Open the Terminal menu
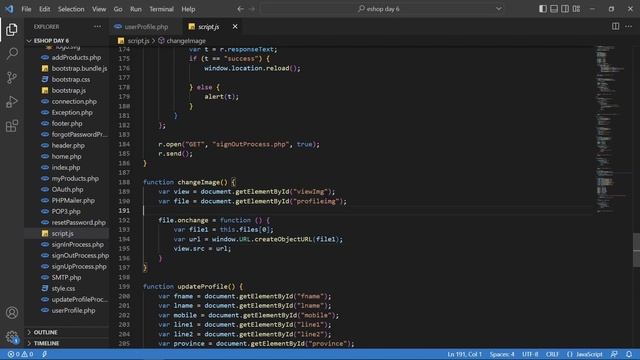Image resolution: width=640 pixels, height=360 pixels. point(161,9)
